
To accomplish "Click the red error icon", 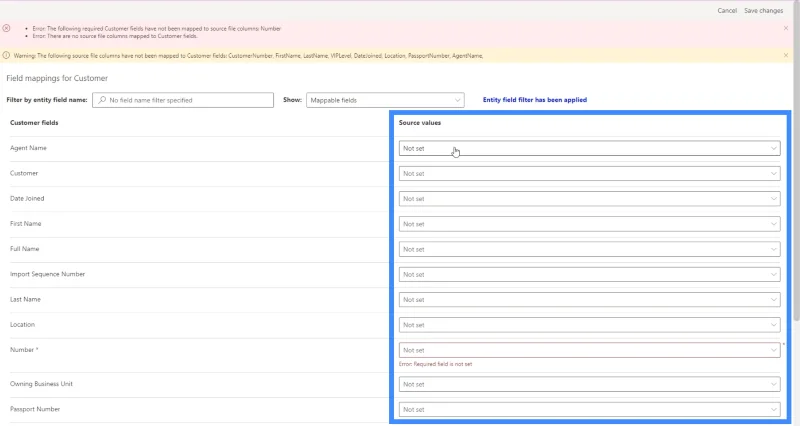I will pos(6,29).
